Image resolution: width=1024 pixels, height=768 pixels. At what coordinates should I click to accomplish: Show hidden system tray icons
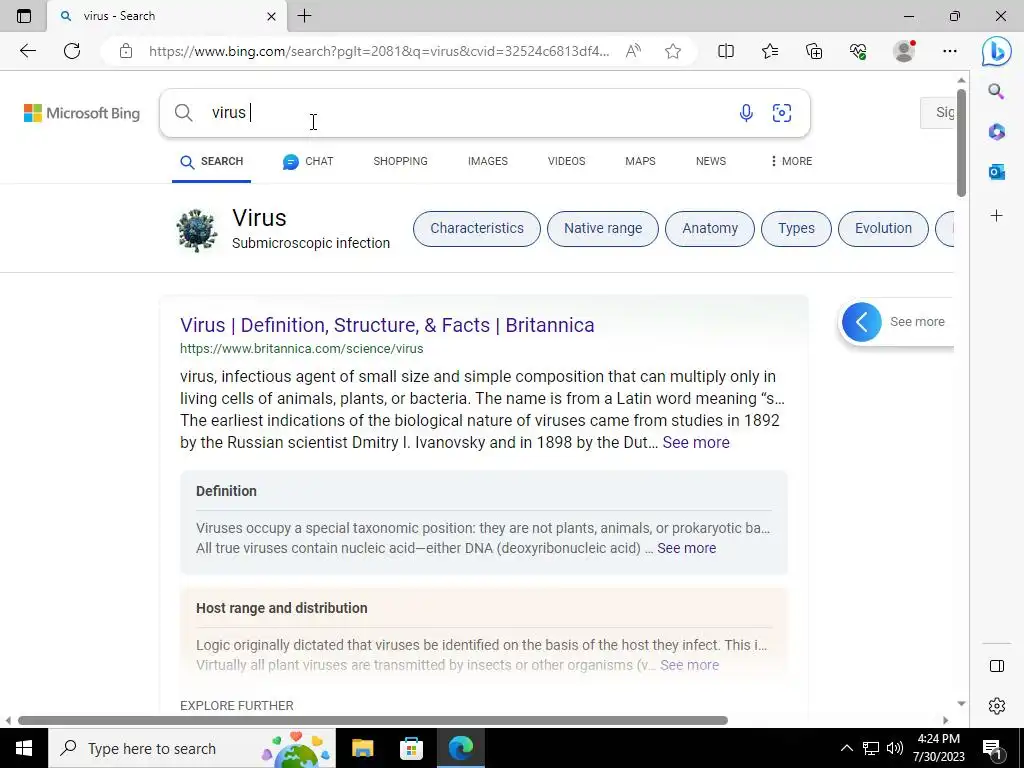click(x=846, y=748)
